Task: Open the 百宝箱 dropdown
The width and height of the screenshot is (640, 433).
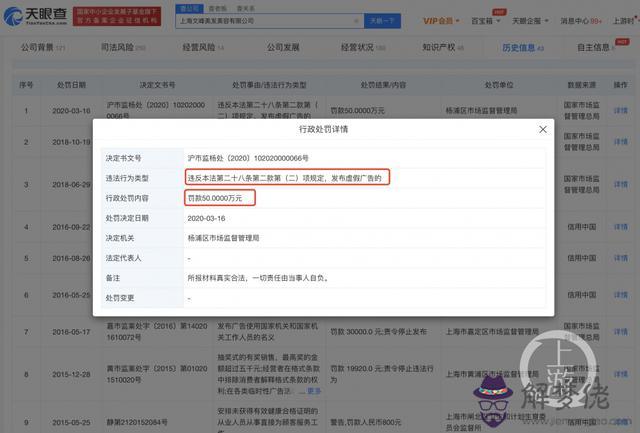Action: (486, 21)
